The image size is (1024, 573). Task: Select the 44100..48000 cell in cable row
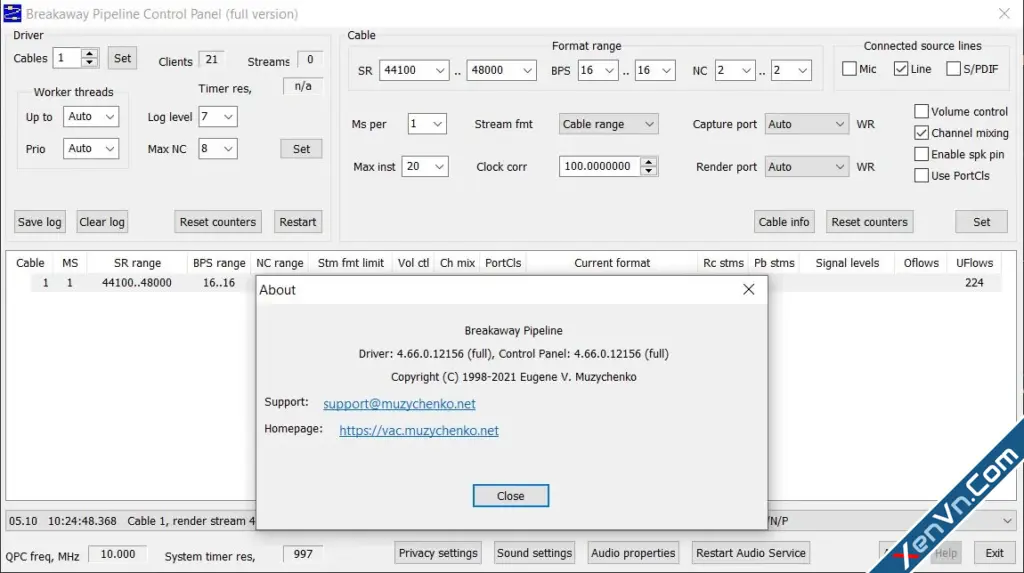point(137,283)
